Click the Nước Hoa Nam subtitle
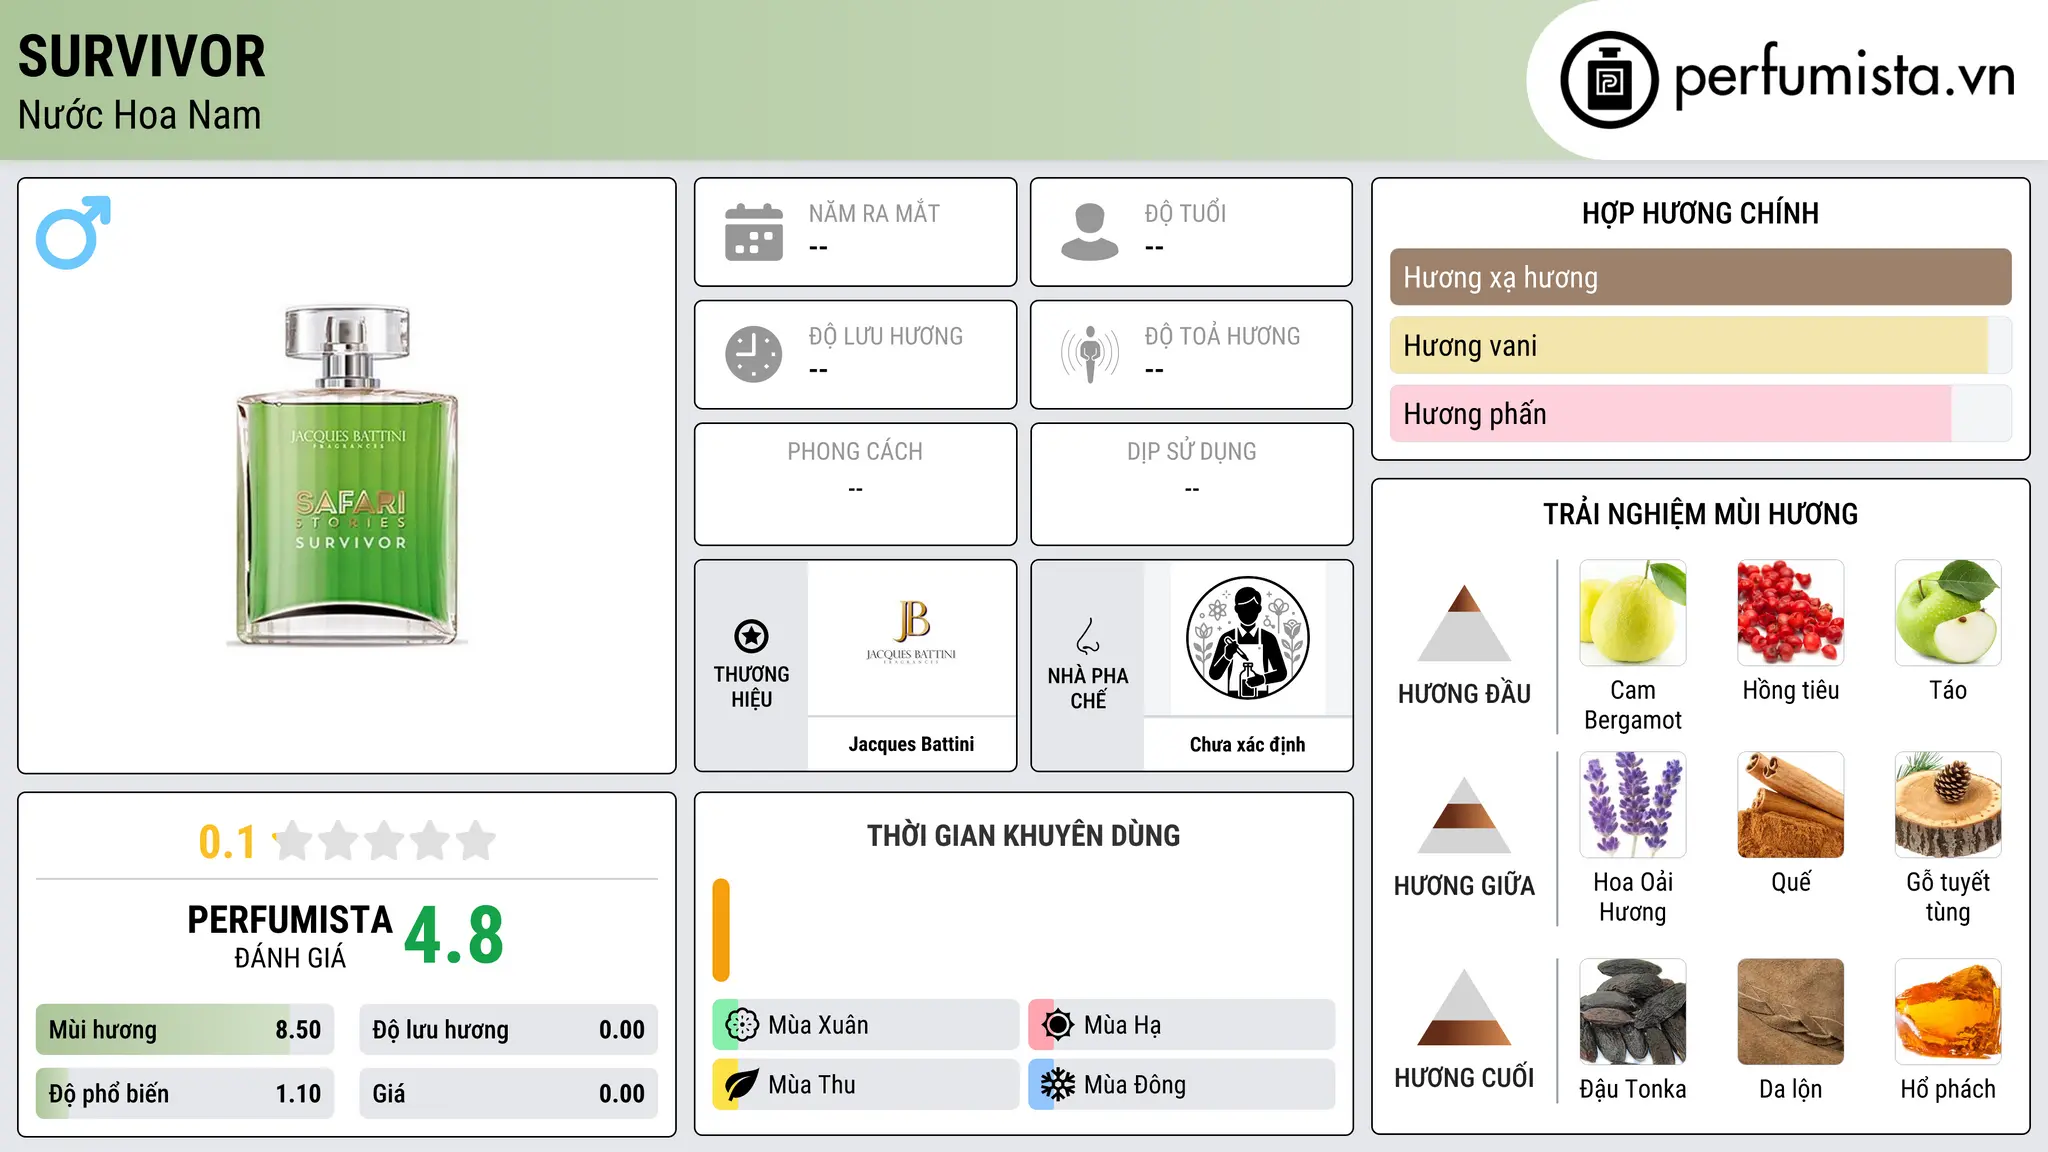Viewport: 2048px width, 1152px height. click(x=139, y=115)
